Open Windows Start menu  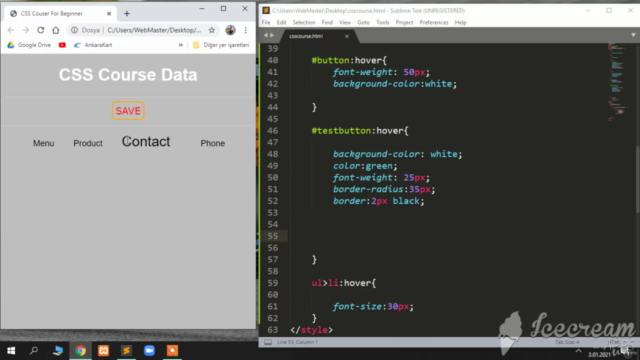pyautogui.click(x=11, y=351)
